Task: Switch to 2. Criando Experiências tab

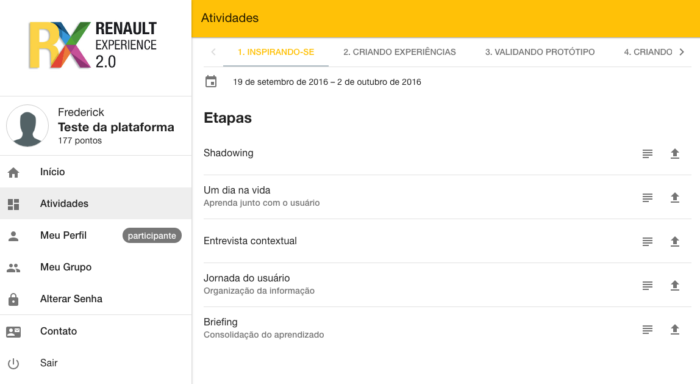Action: click(400, 52)
